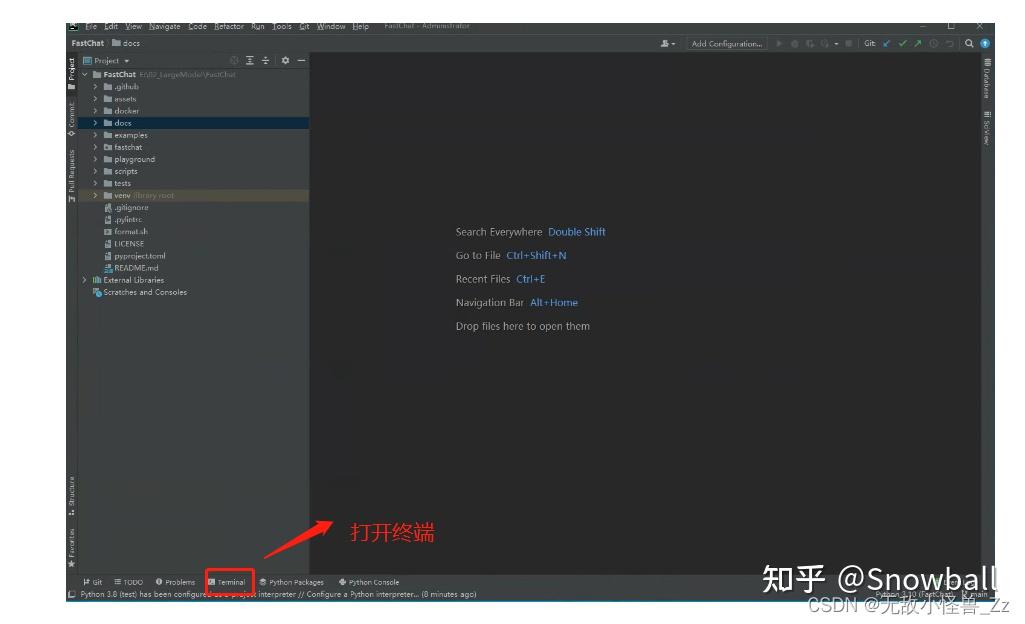This screenshot has width=1025, height=624.
Task: Select Scratches and Consoles node
Action: point(140,292)
